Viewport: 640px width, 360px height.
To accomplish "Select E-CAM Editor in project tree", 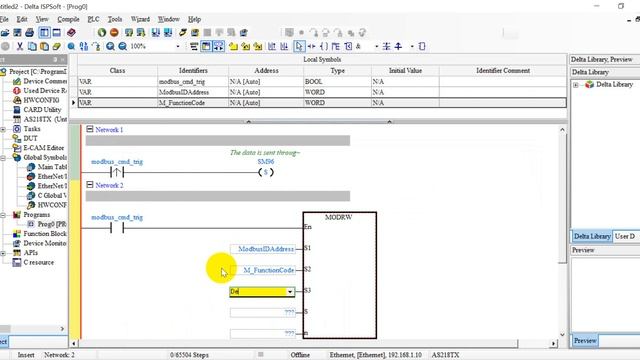I will click(x=43, y=148).
